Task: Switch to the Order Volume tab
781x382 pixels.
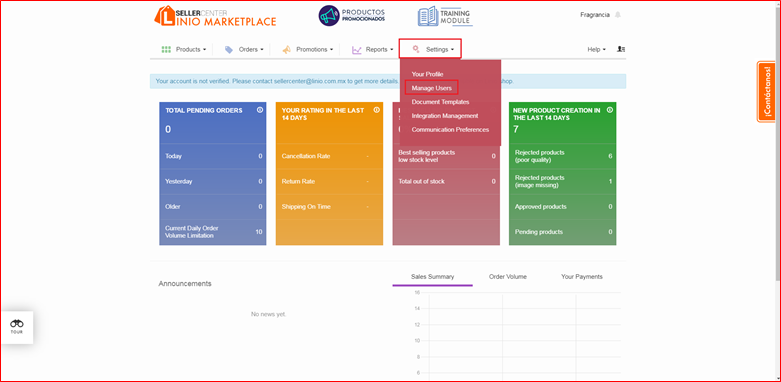Action: 508,277
